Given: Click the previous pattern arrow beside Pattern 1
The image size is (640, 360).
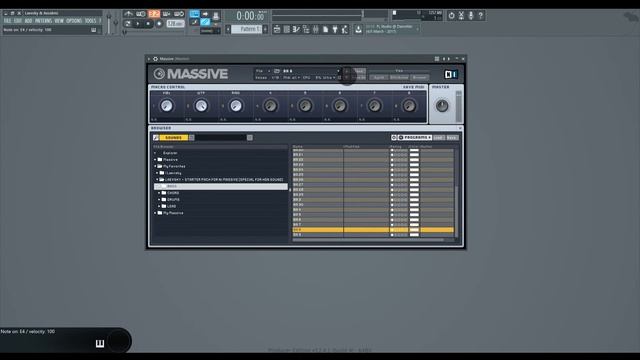Looking at the screenshot, I should pyautogui.click(x=228, y=29).
